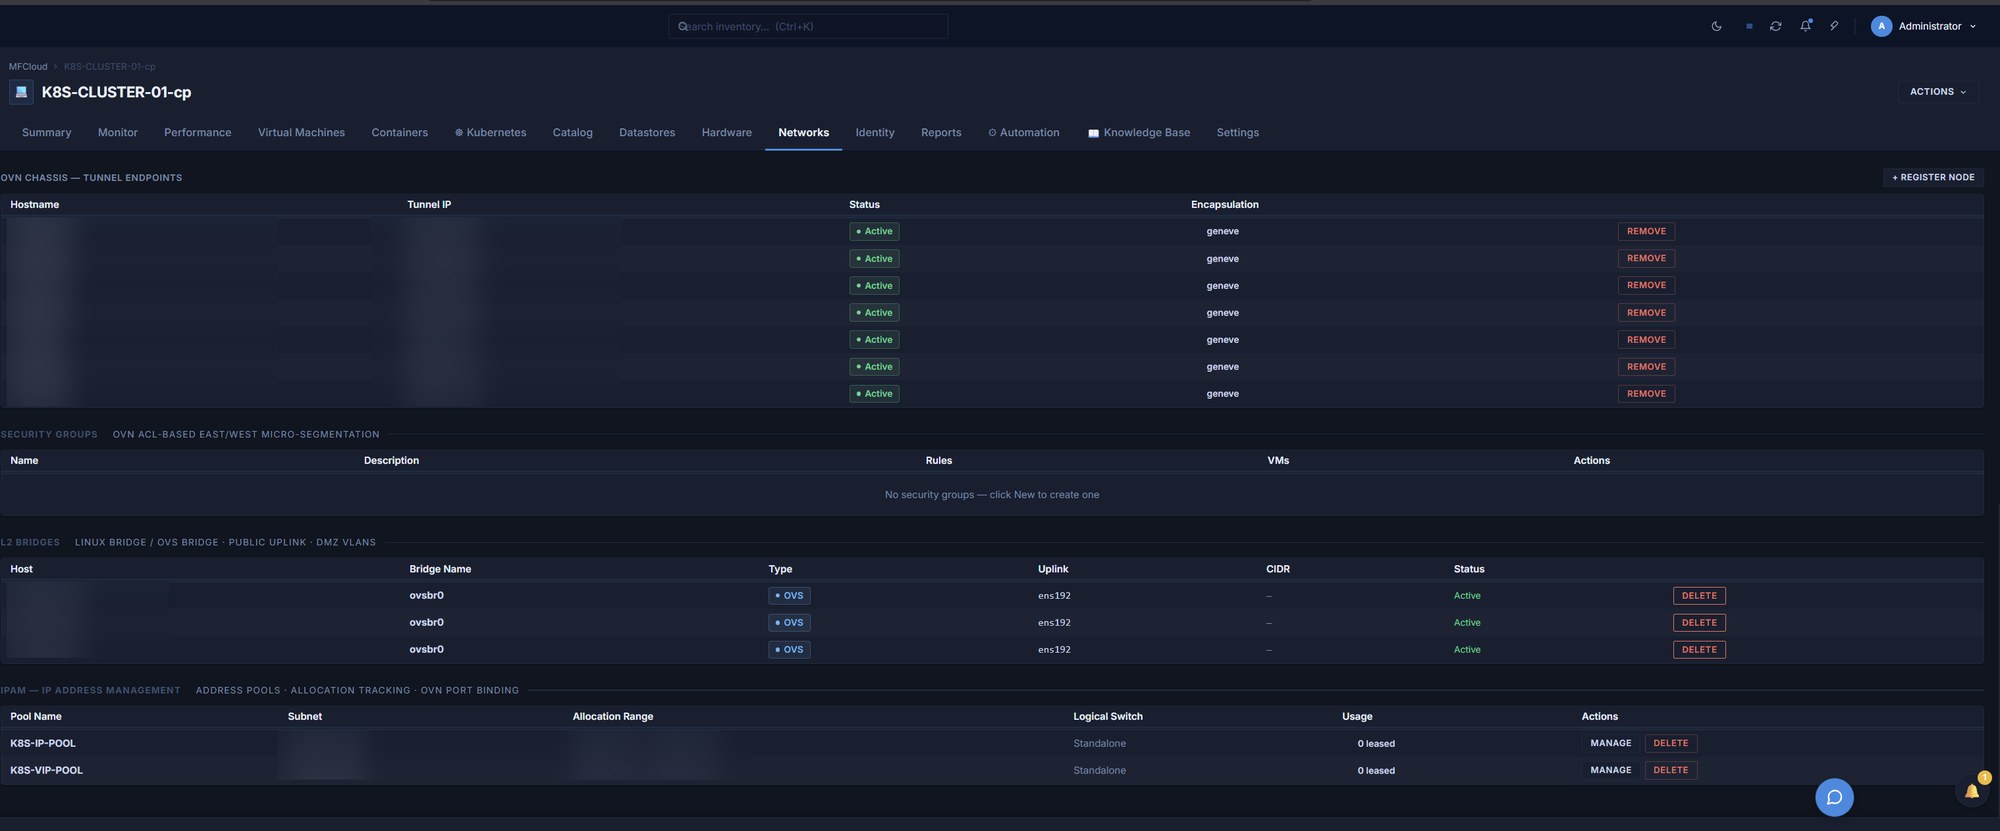Click the Encapsulation column header
This screenshot has height=831, width=2000.
[1225, 205]
